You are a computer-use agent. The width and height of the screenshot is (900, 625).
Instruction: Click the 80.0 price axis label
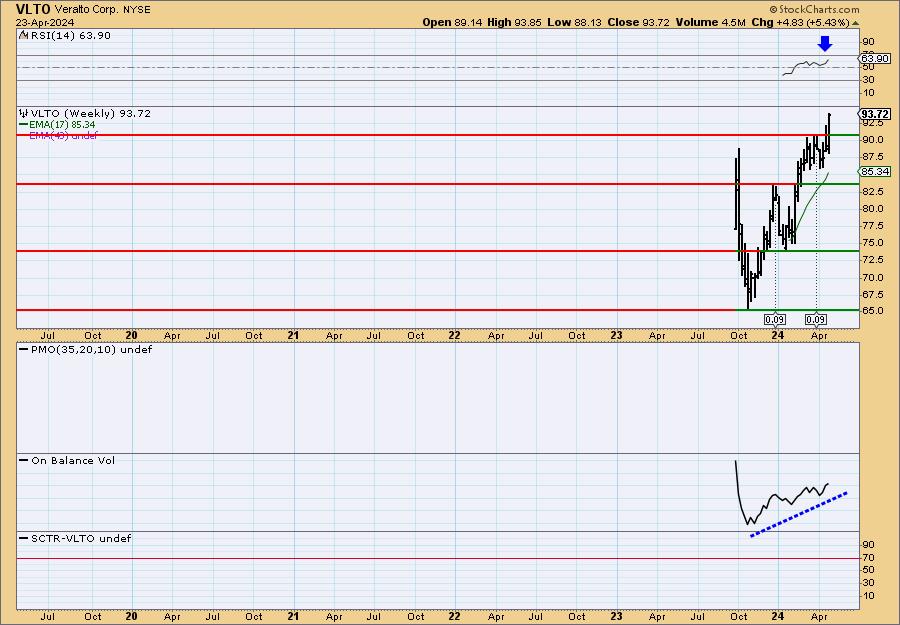pyautogui.click(x=873, y=208)
